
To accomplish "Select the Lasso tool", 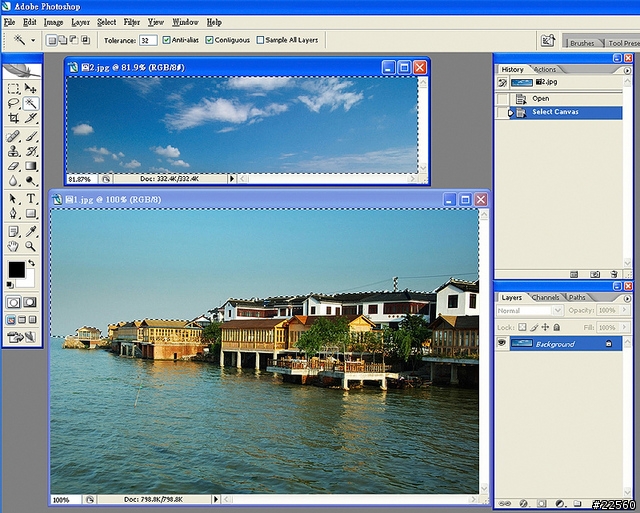I will point(13,103).
